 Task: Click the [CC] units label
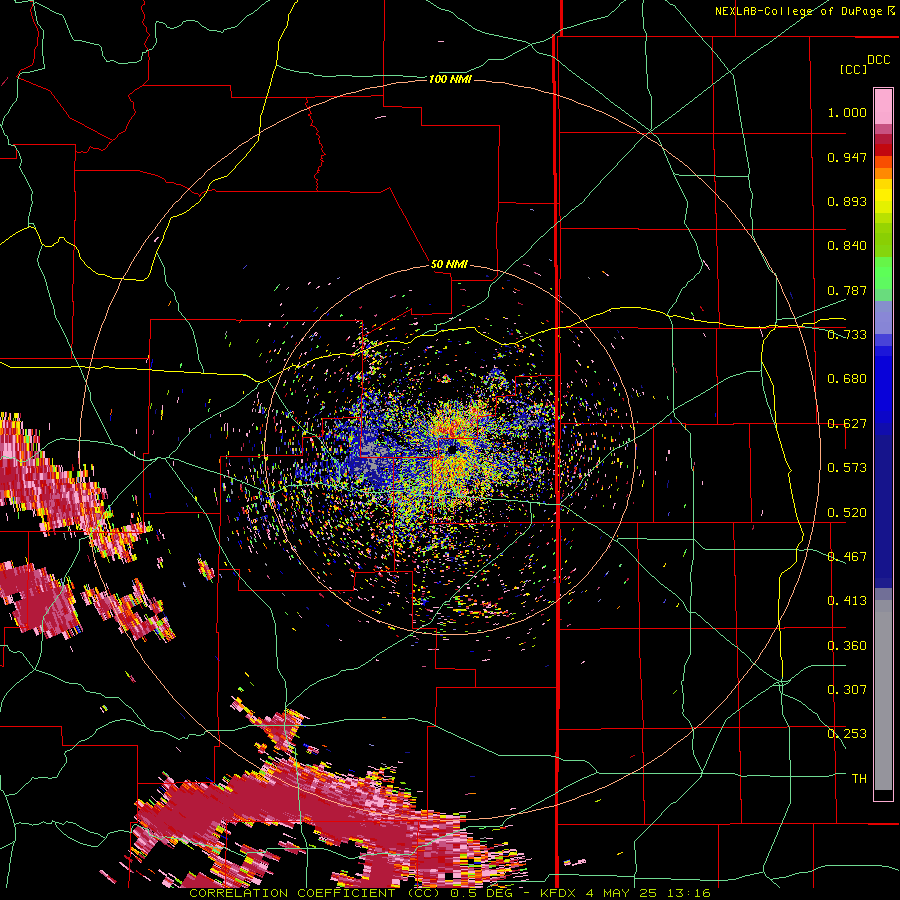point(853,69)
